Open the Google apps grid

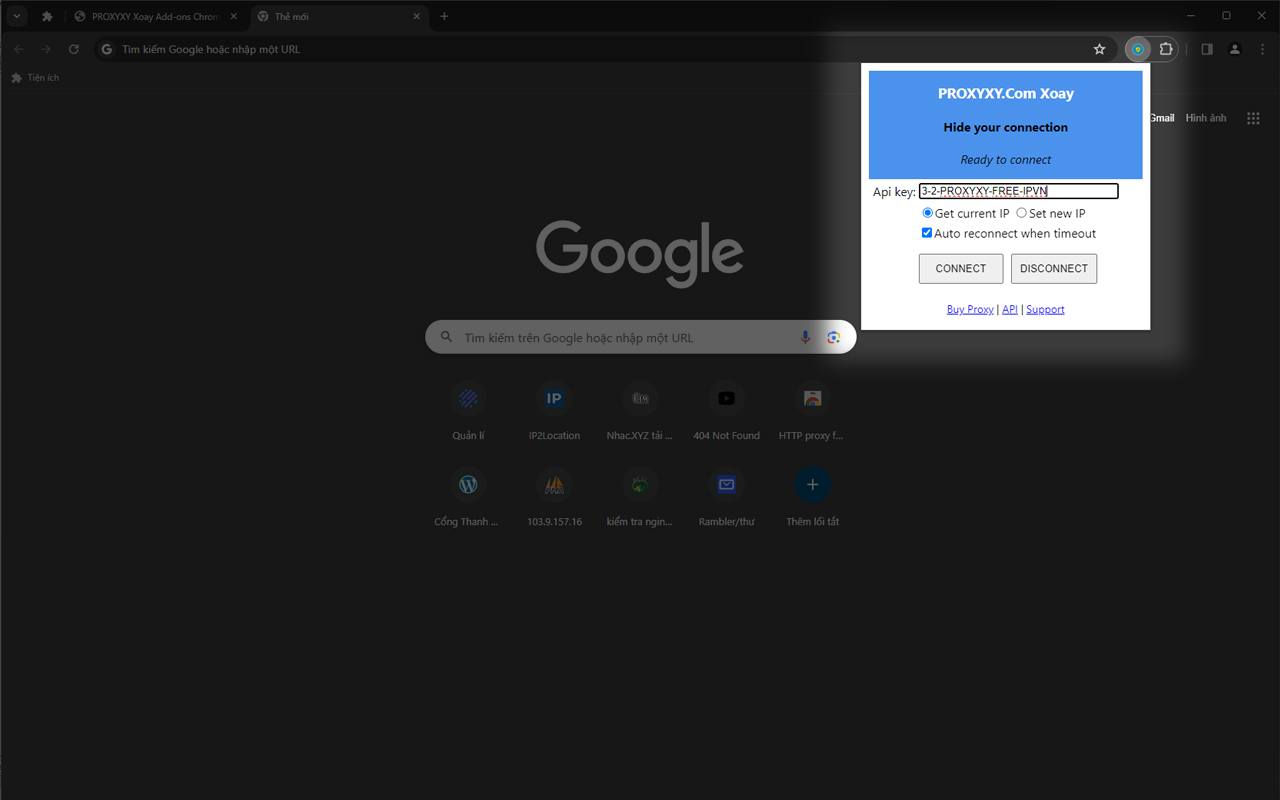pos(1253,117)
